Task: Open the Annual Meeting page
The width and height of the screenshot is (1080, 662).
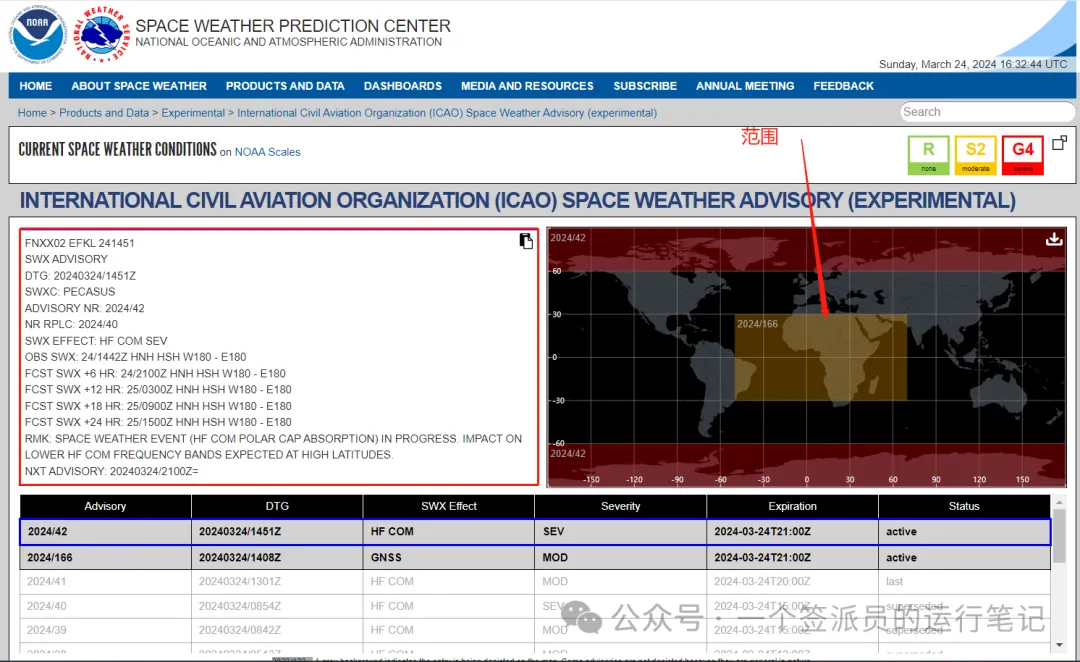Action: (x=745, y=86)
